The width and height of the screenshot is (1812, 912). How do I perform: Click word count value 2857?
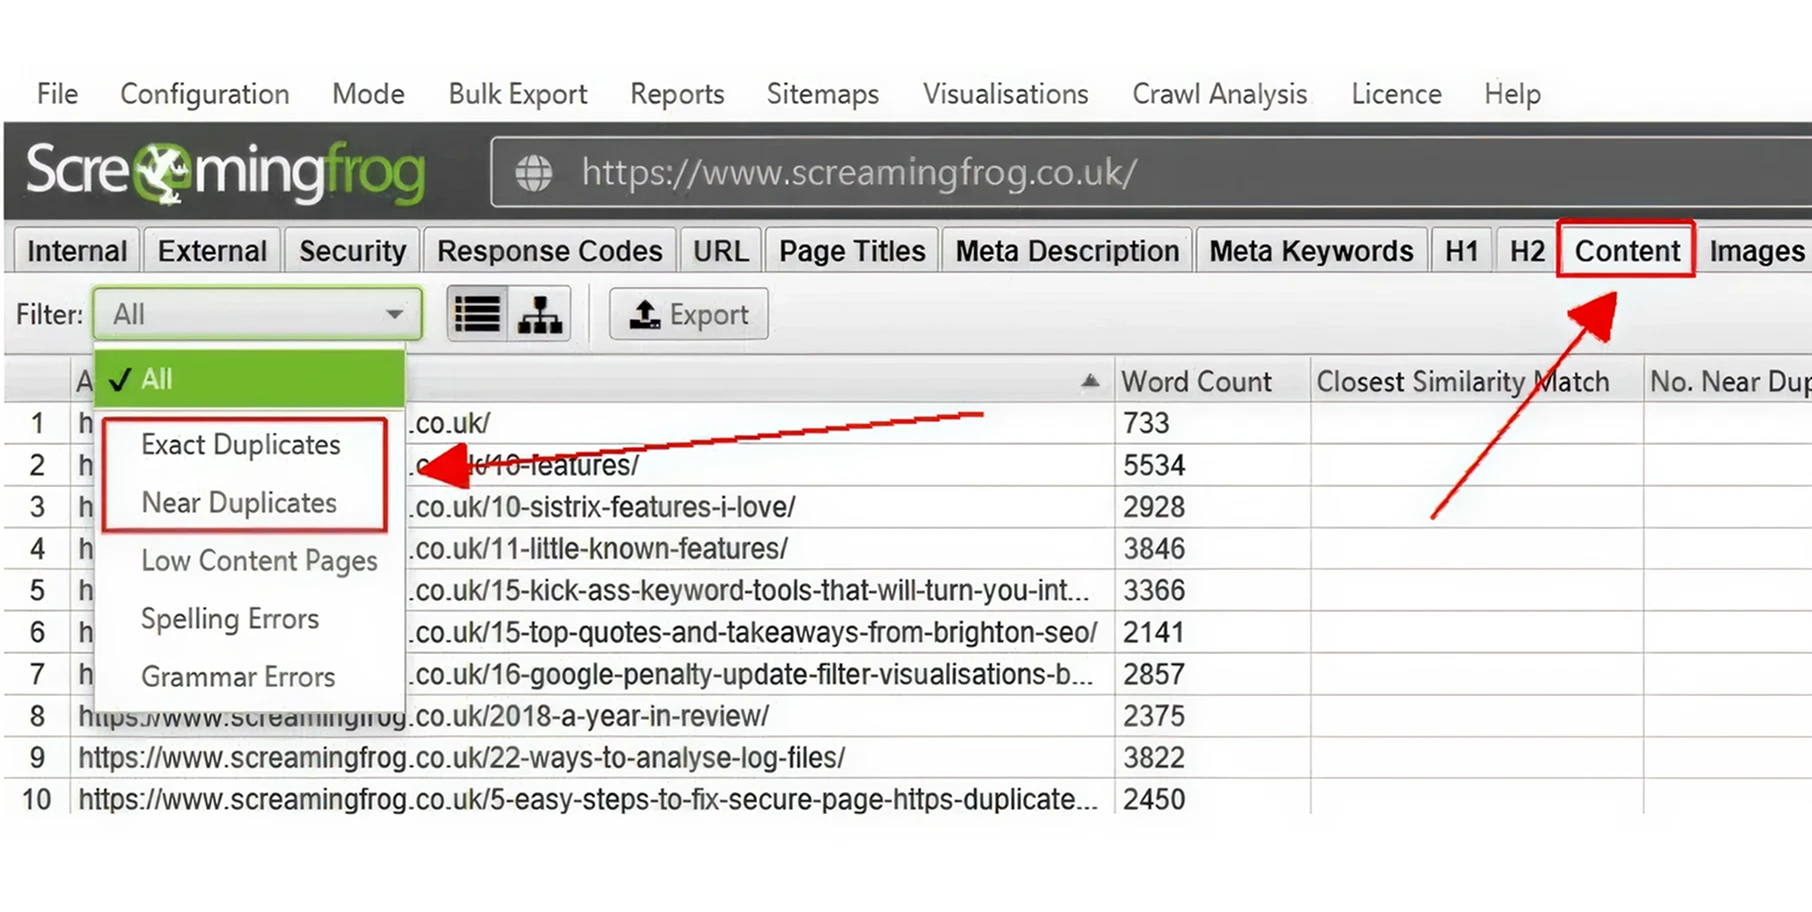1154,675
